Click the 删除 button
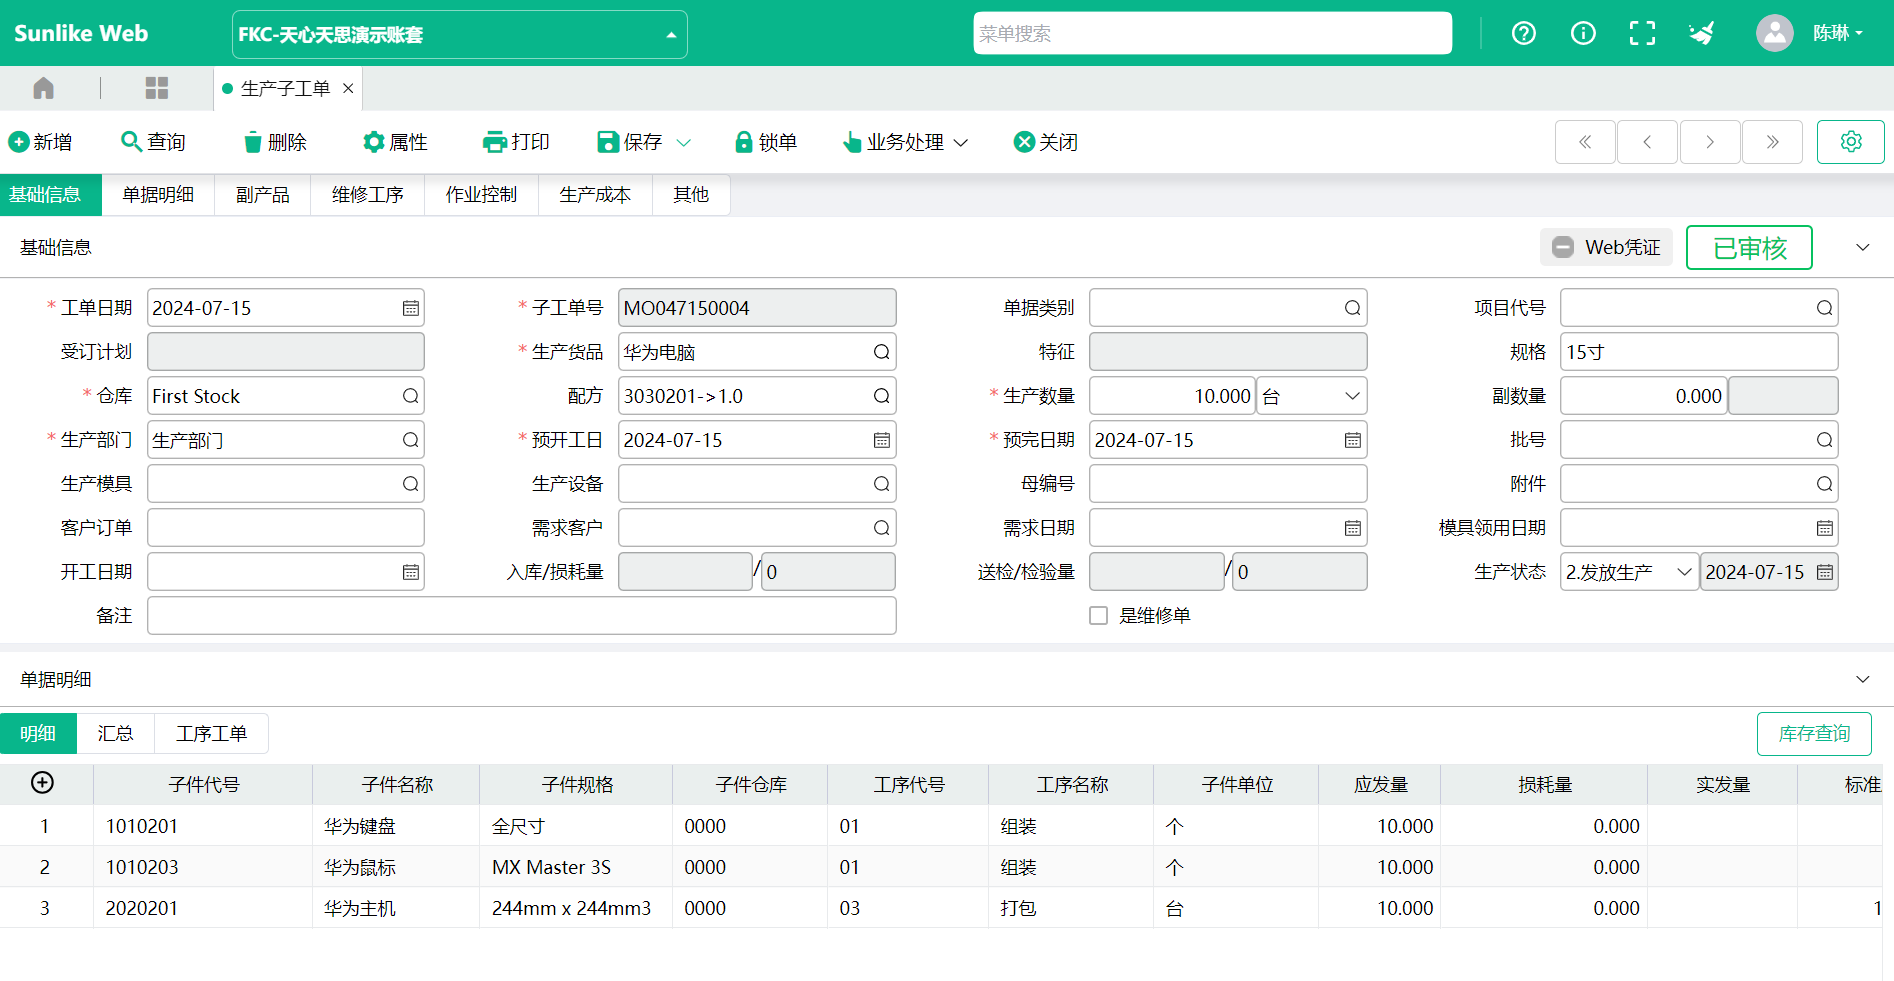Image resolution: width=1894 pixels, height=981 pixels. coord(275,143)
